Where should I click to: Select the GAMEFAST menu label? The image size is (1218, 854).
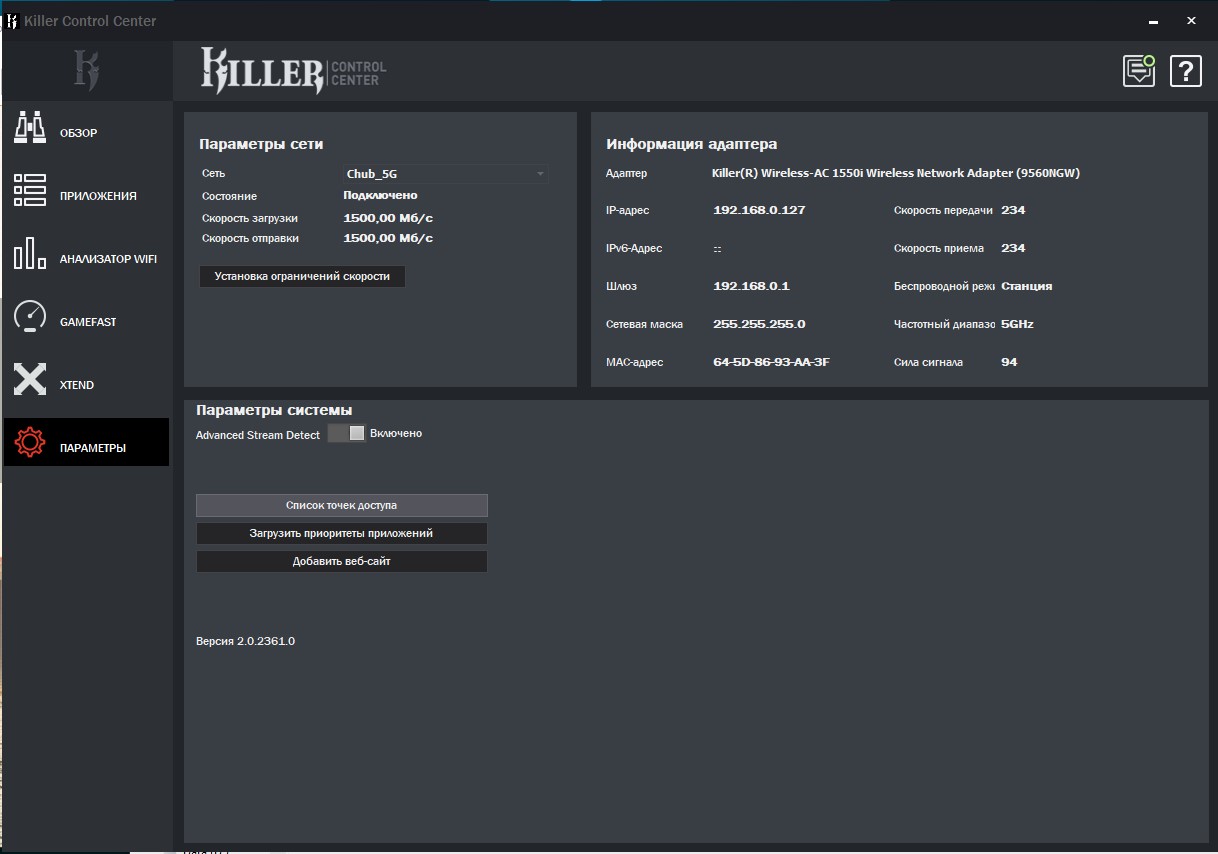[x=88, y=322]
